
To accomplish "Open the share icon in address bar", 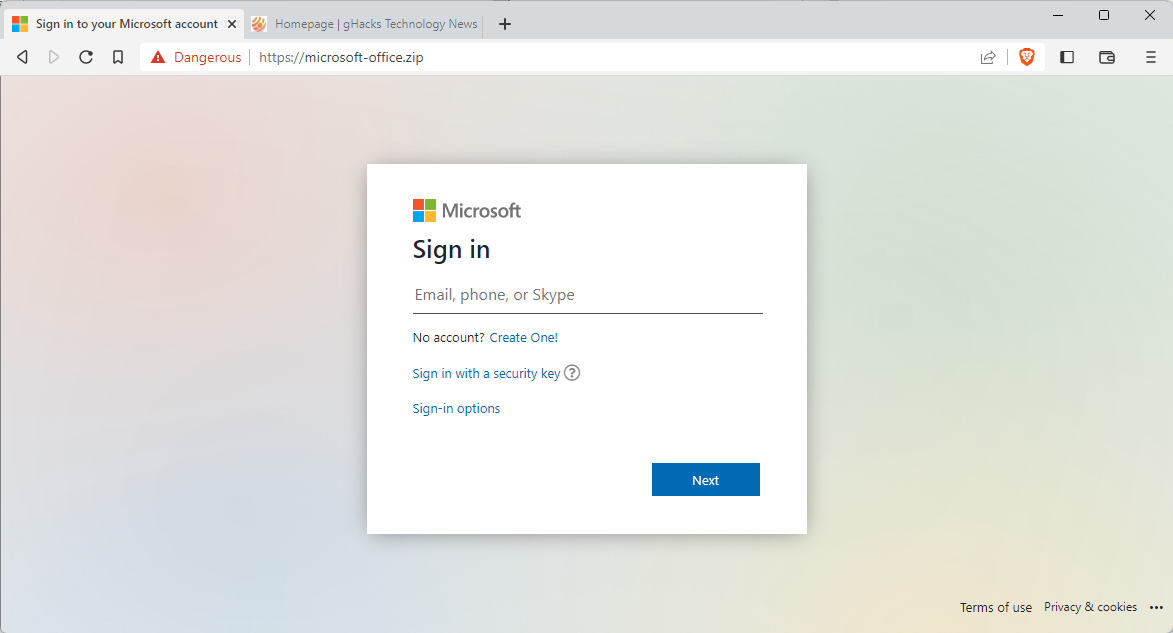I will tap(988, 57).
